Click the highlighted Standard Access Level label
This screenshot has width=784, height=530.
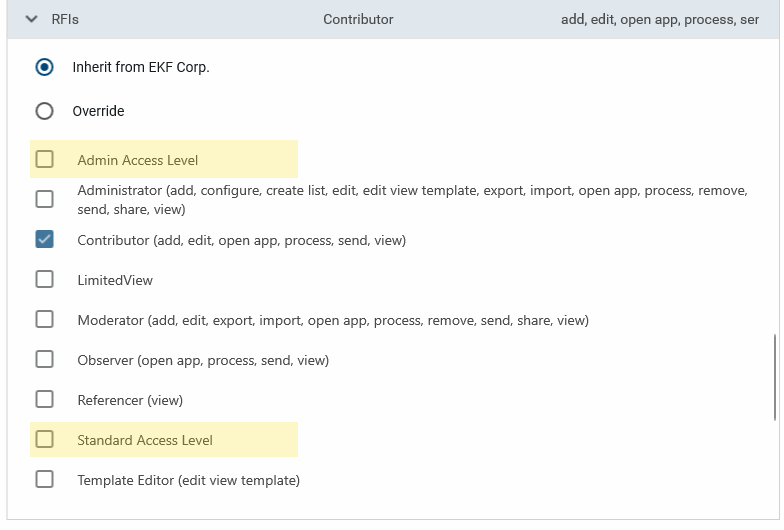pyautogui.click(x=145, y=440)
